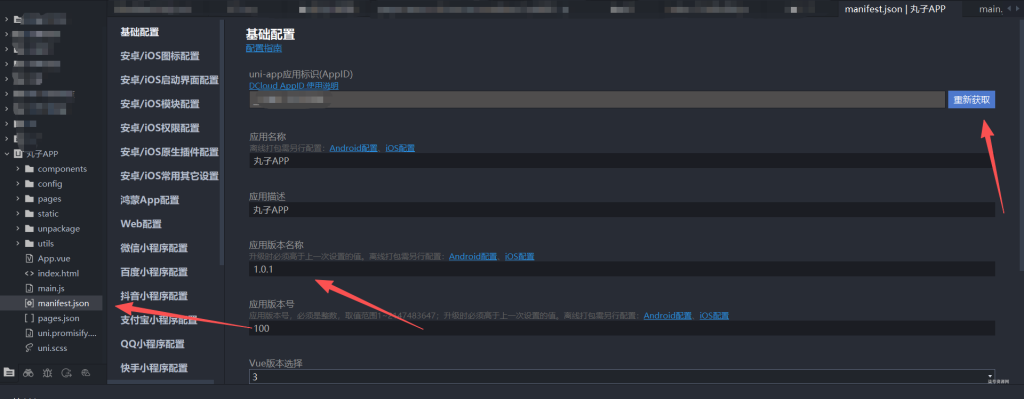The height and width of the screenshot is (399, 1024).
Task: Open Android配置 link under 应用名称
Action: click(353, 148)
